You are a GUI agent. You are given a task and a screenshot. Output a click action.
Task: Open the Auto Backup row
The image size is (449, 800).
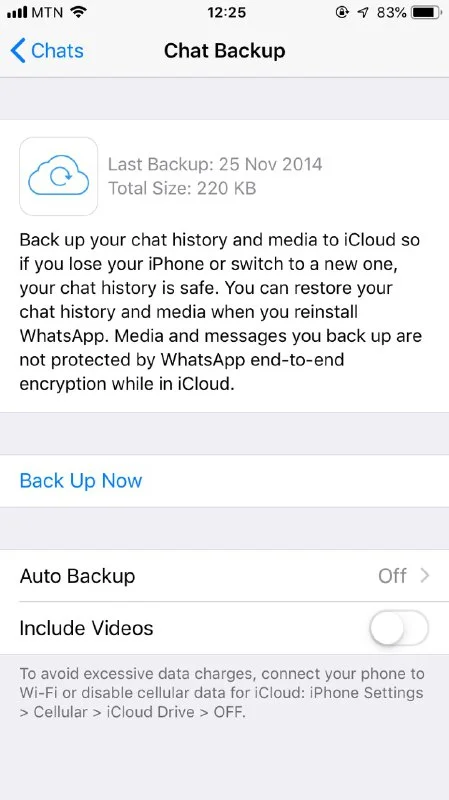pos(224,576)
